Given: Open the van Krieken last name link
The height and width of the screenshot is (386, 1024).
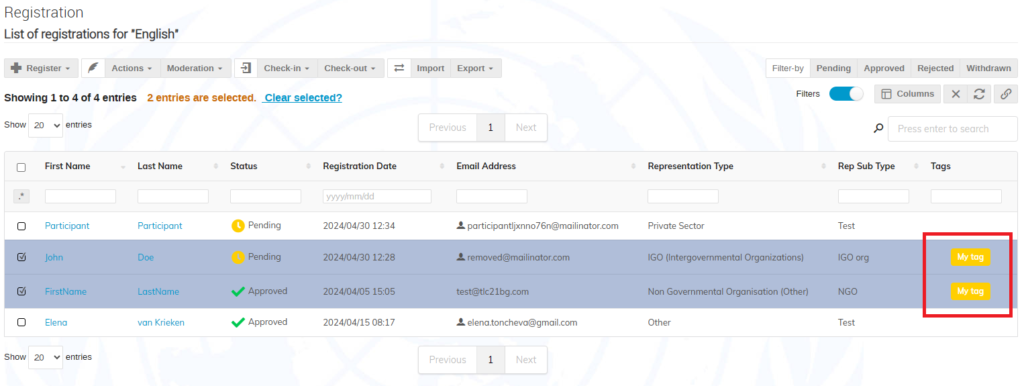Looking at the screenshot, I should 161,323.
